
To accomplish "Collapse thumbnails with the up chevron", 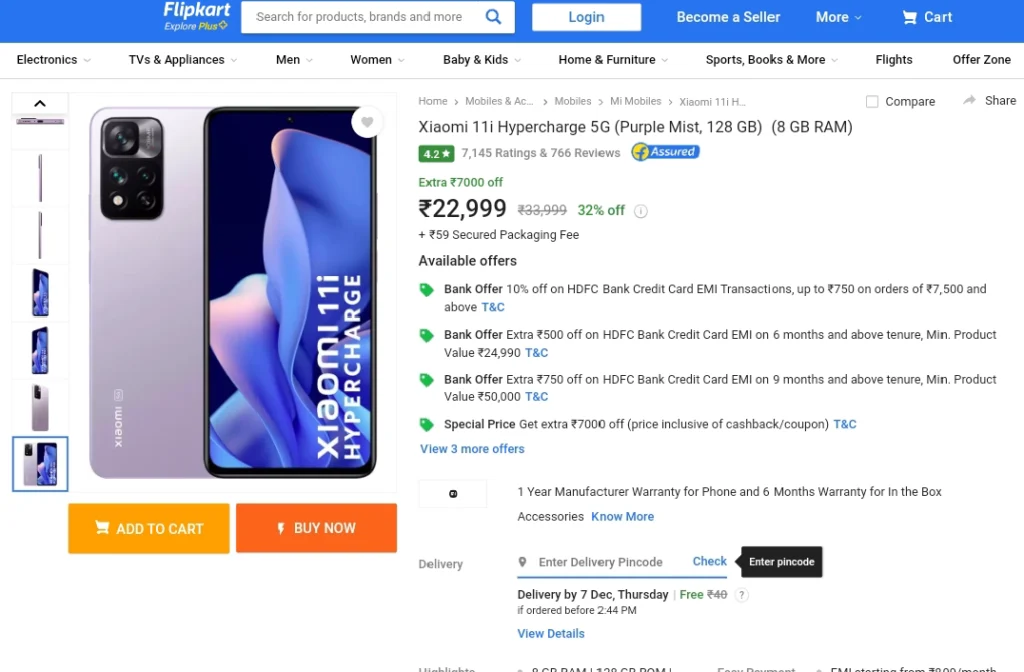I will point(40,103).
